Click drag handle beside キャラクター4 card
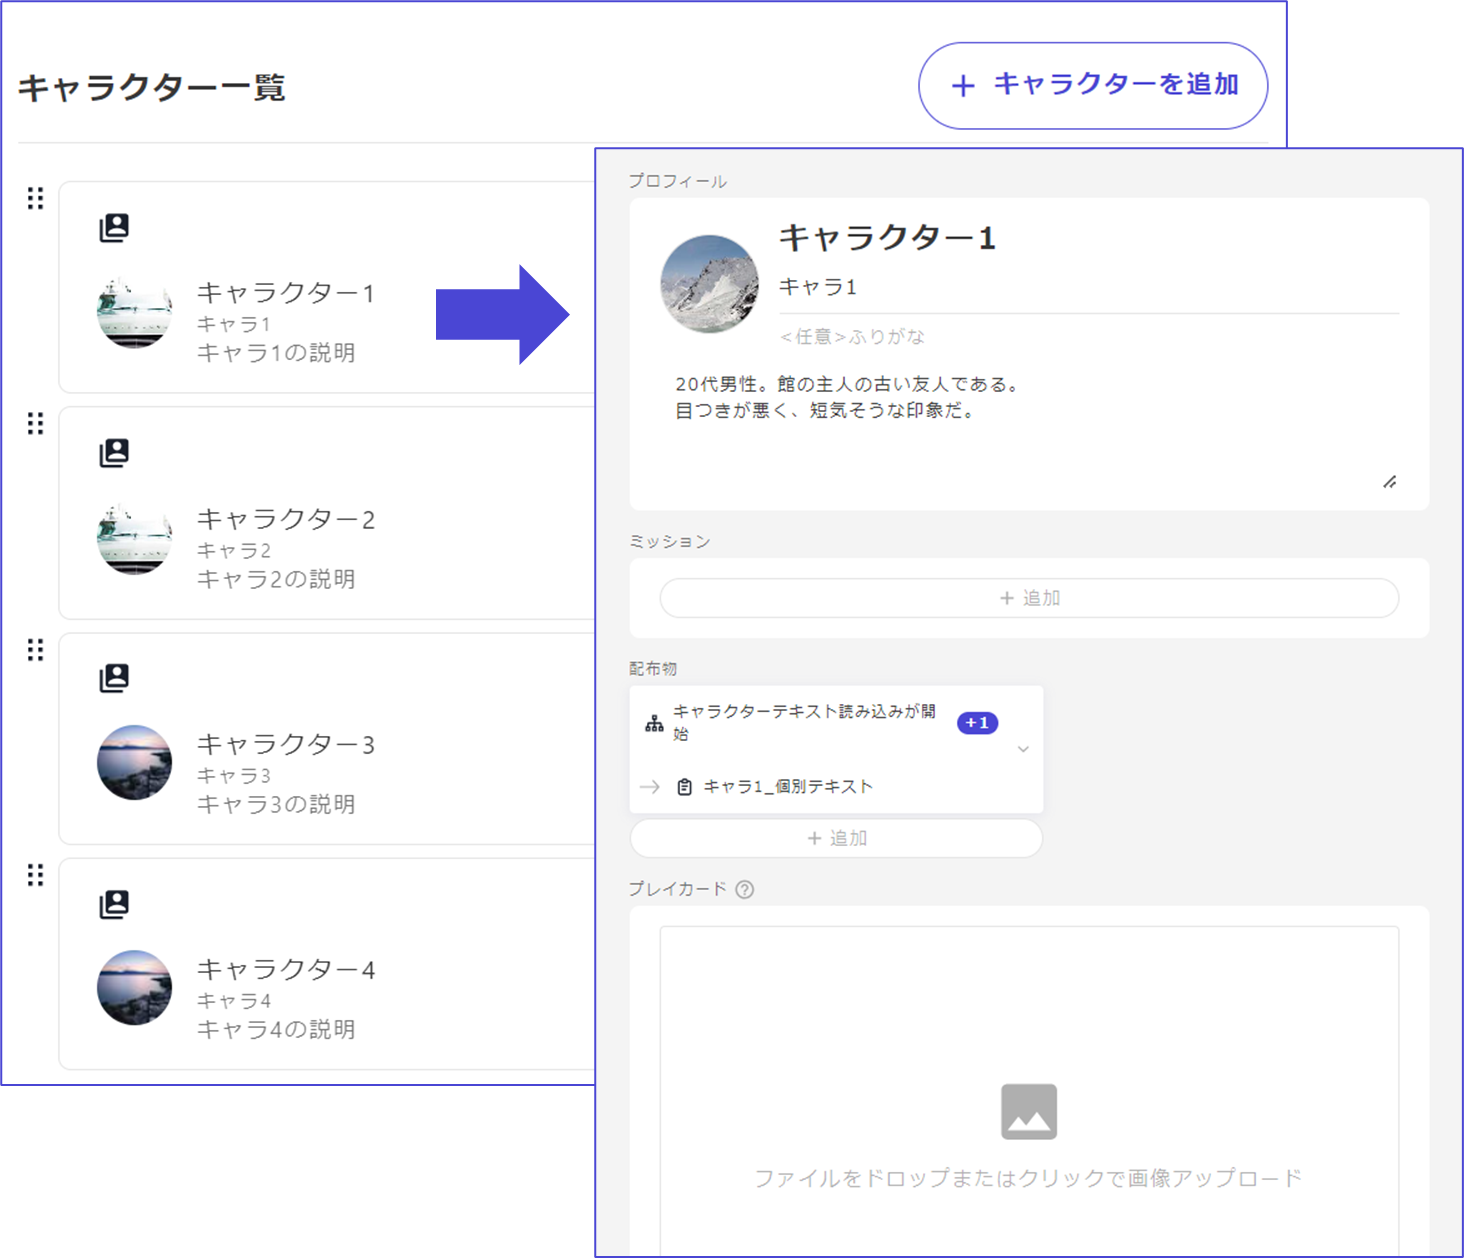The width and height of the screenshot is (1464, 1258). pos(36,875)
